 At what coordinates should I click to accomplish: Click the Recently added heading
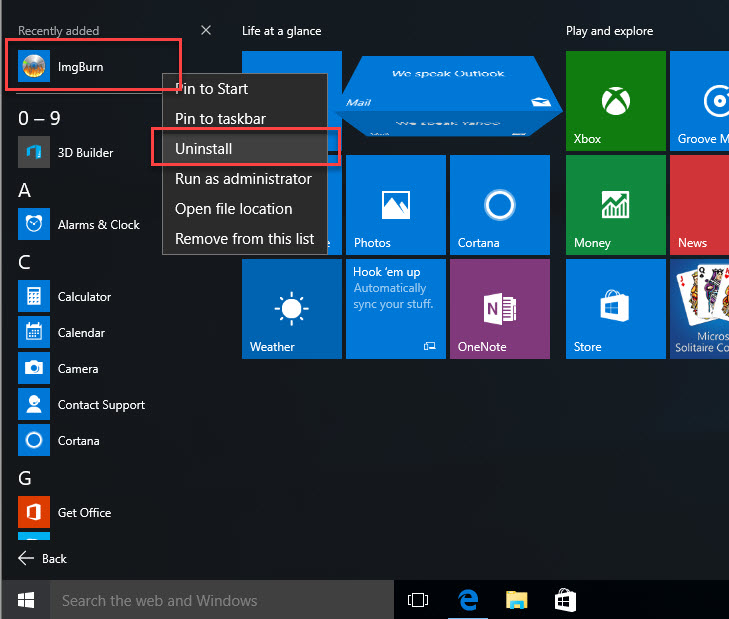tap(59, 31)
